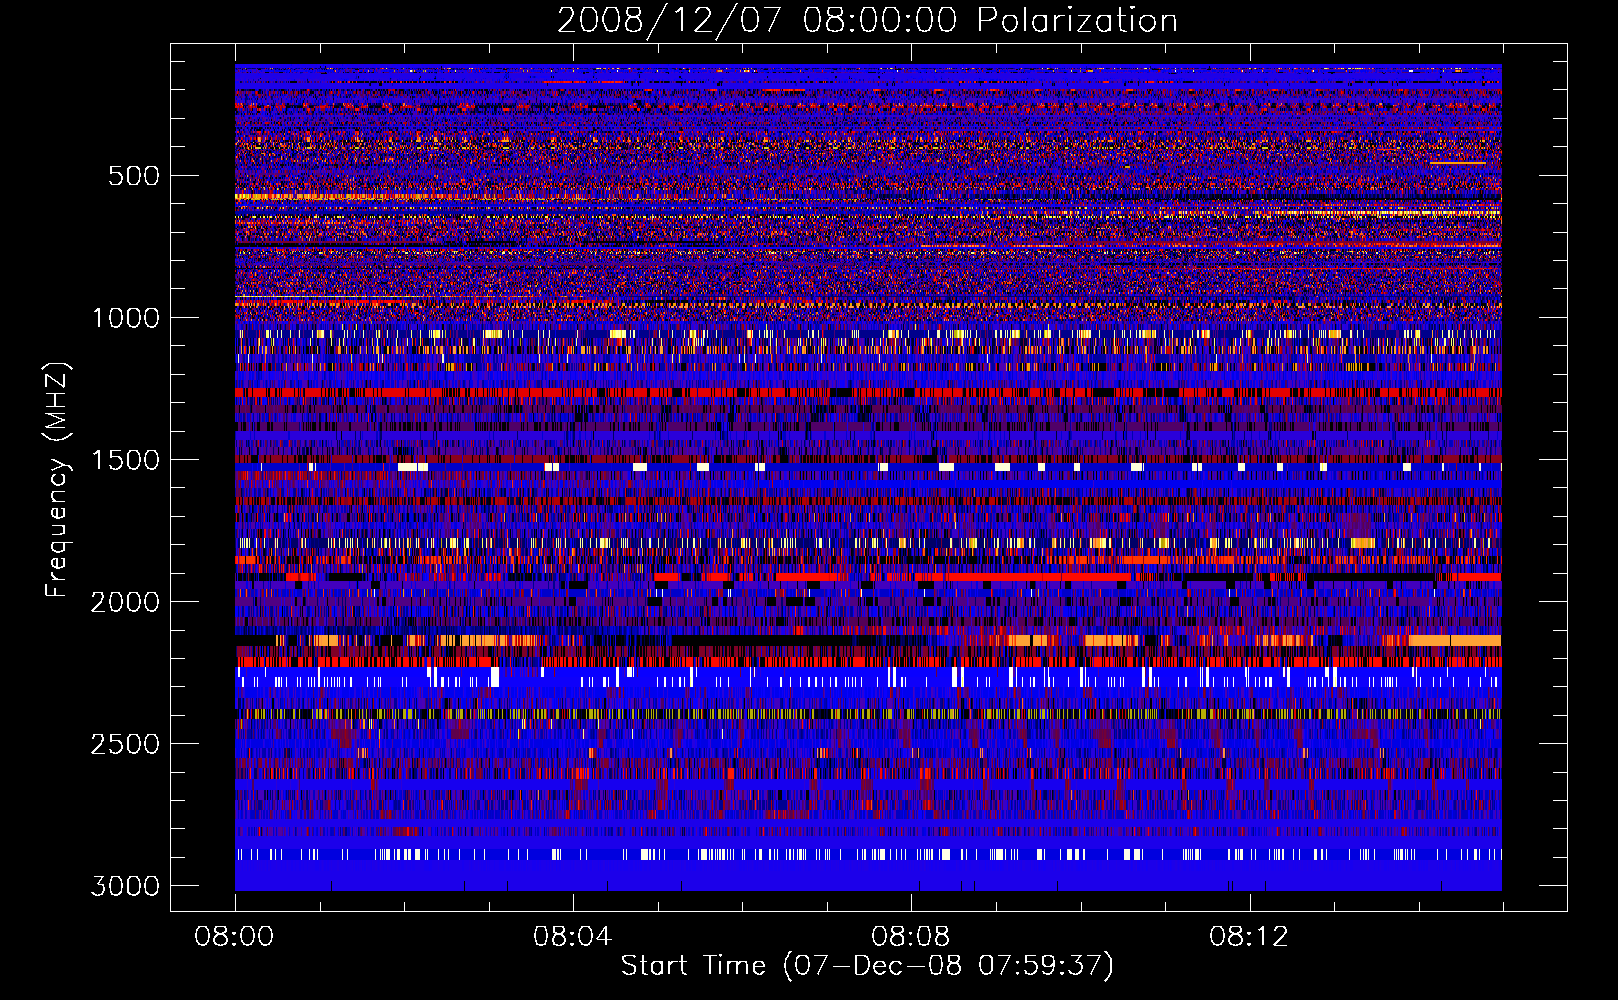
Task: Click the plot title '2008/12/07 08:00:00 Polarization'
Action: (x=867, y=20)
